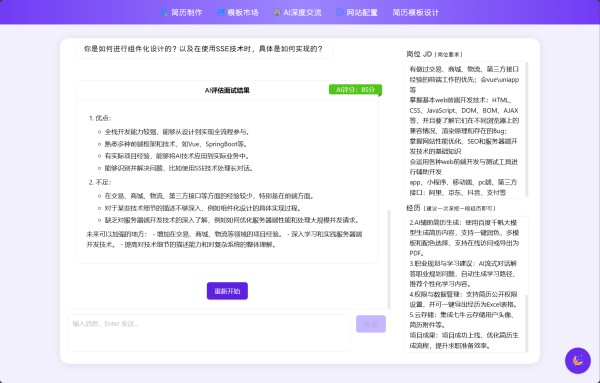
Task: Open 简历模板设计 in the top nav
Action: (416, 12)
